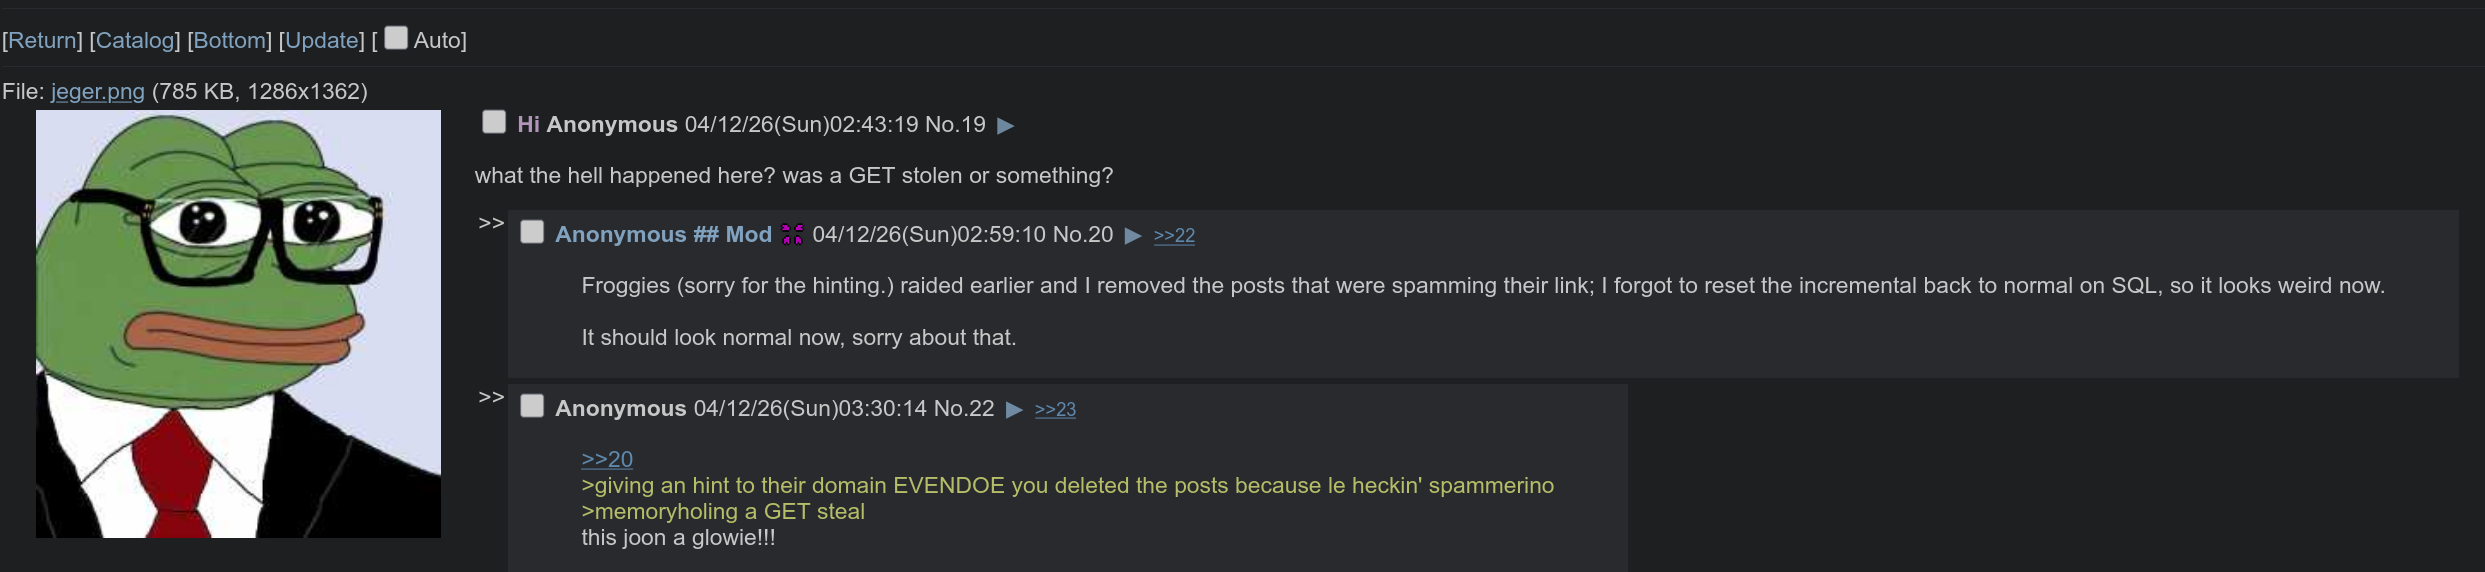Follow the >>23 backlink on post 22

(1055, 410)
